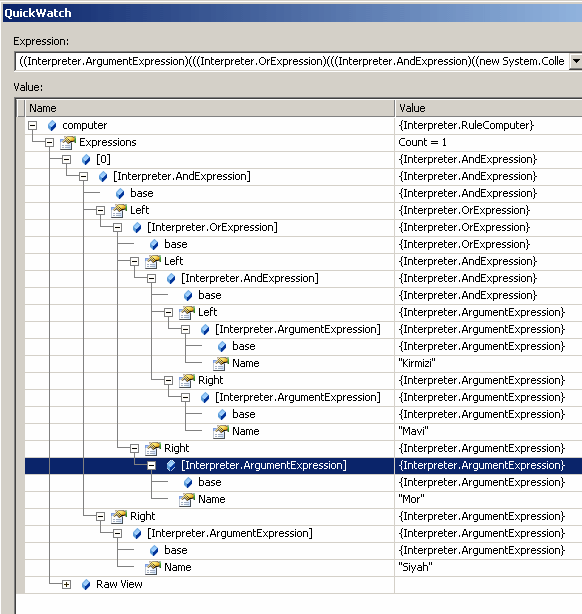Viewport: 582px width, 614px height.
Task: Click the property icon of Name "Kirmizi"
Action: (x=221, y=364)
